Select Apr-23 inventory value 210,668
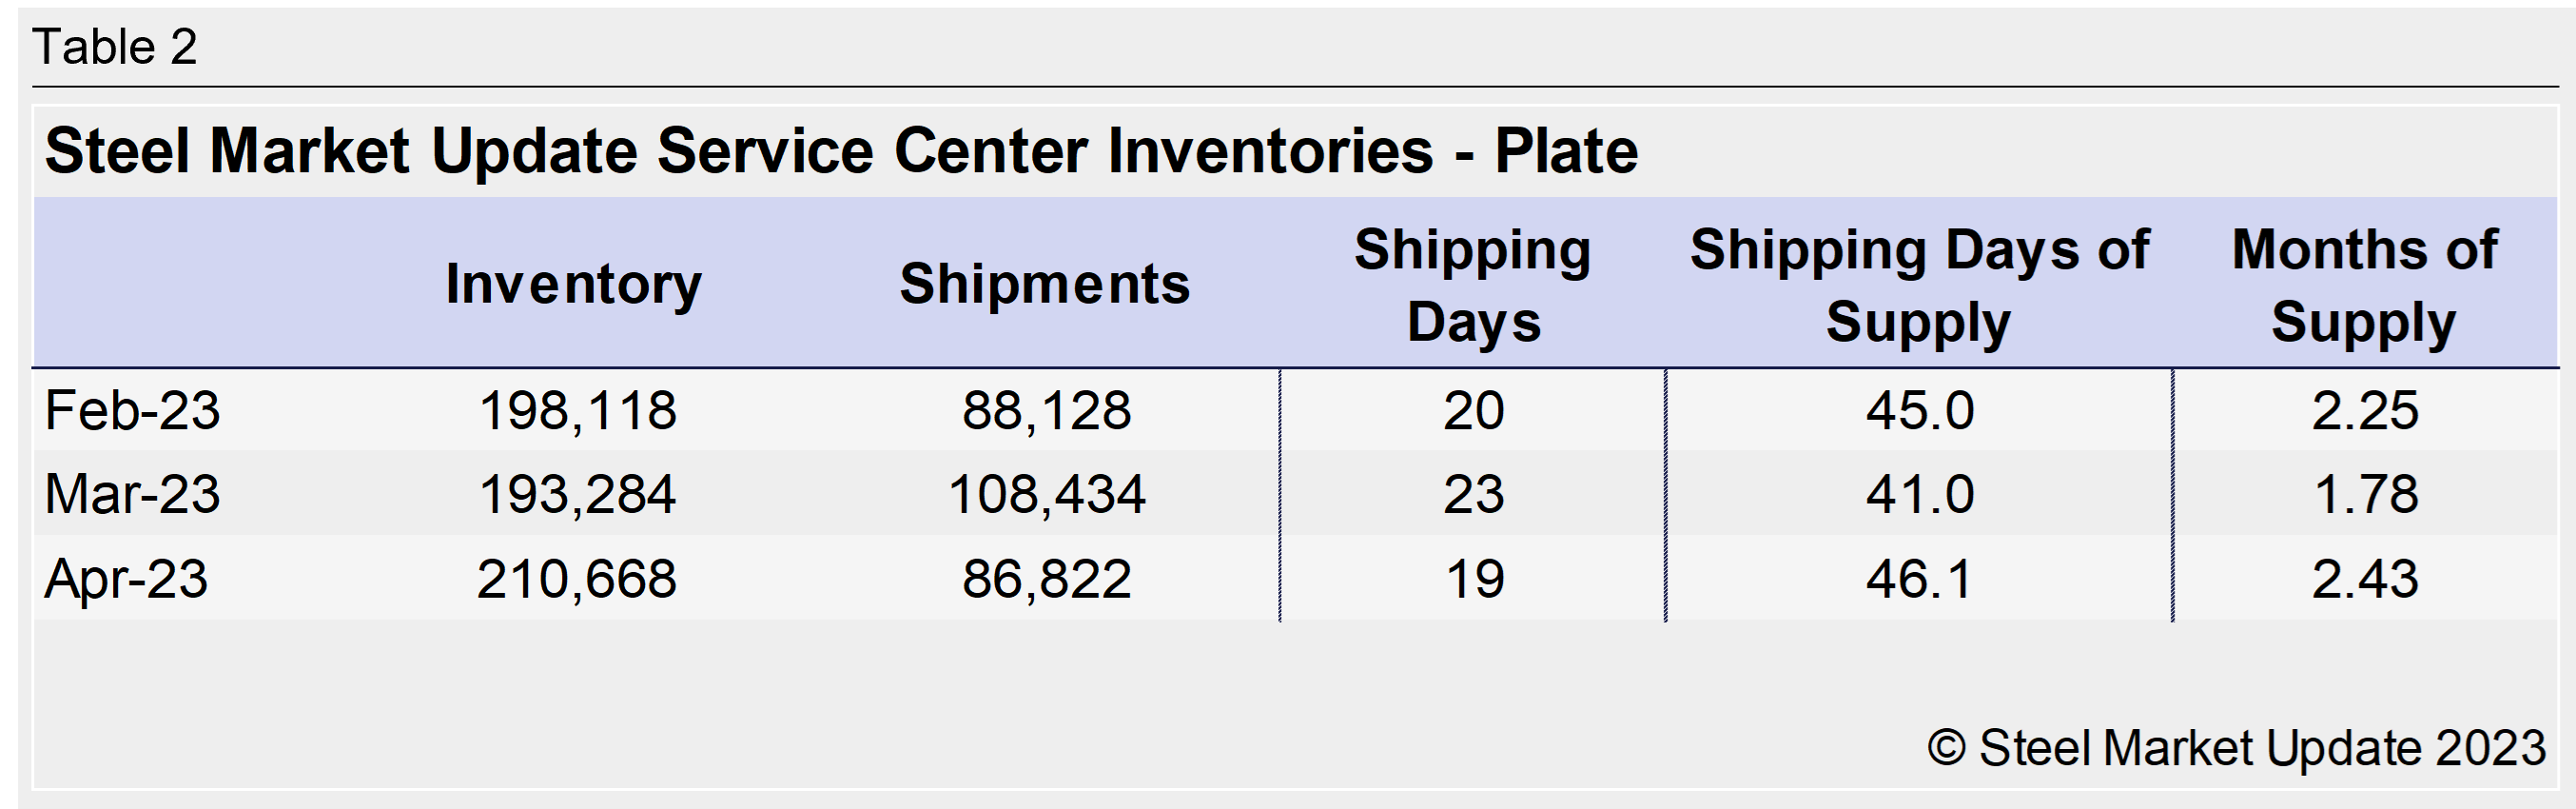This screenshot has width=2576, height=809. (577, 579)
